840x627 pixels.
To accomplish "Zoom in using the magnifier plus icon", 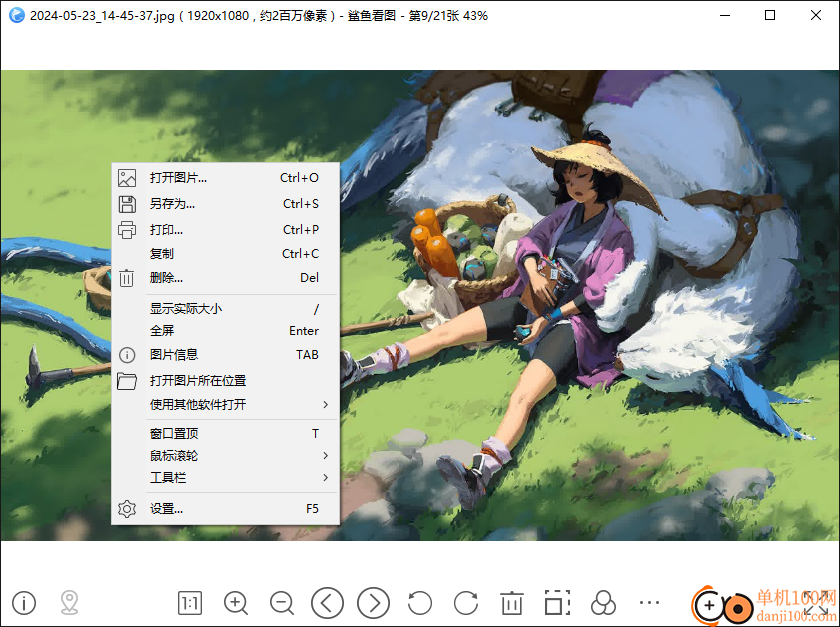I will [236, 603].
